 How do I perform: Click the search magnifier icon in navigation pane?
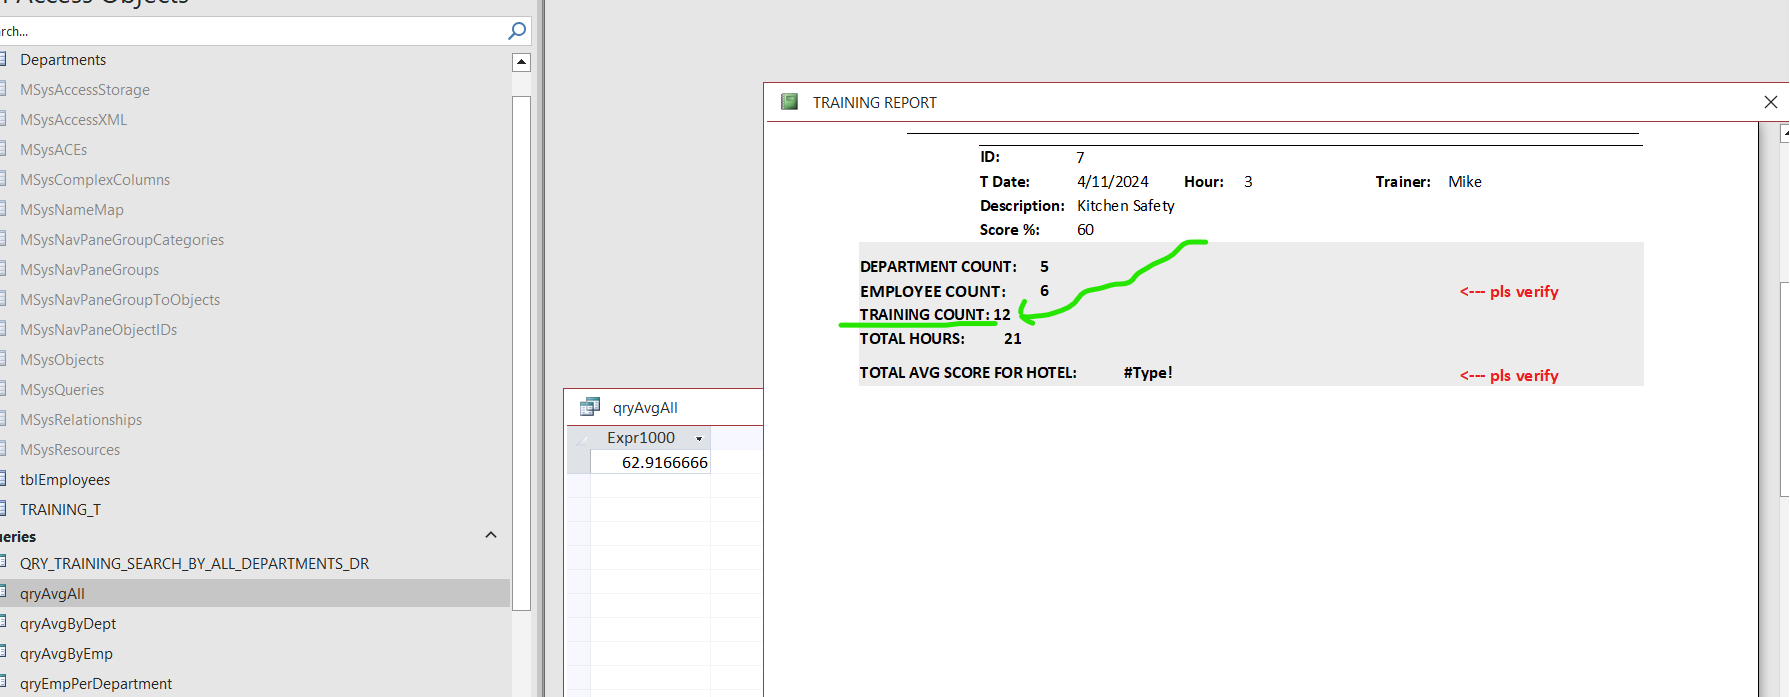coord(517,31)
